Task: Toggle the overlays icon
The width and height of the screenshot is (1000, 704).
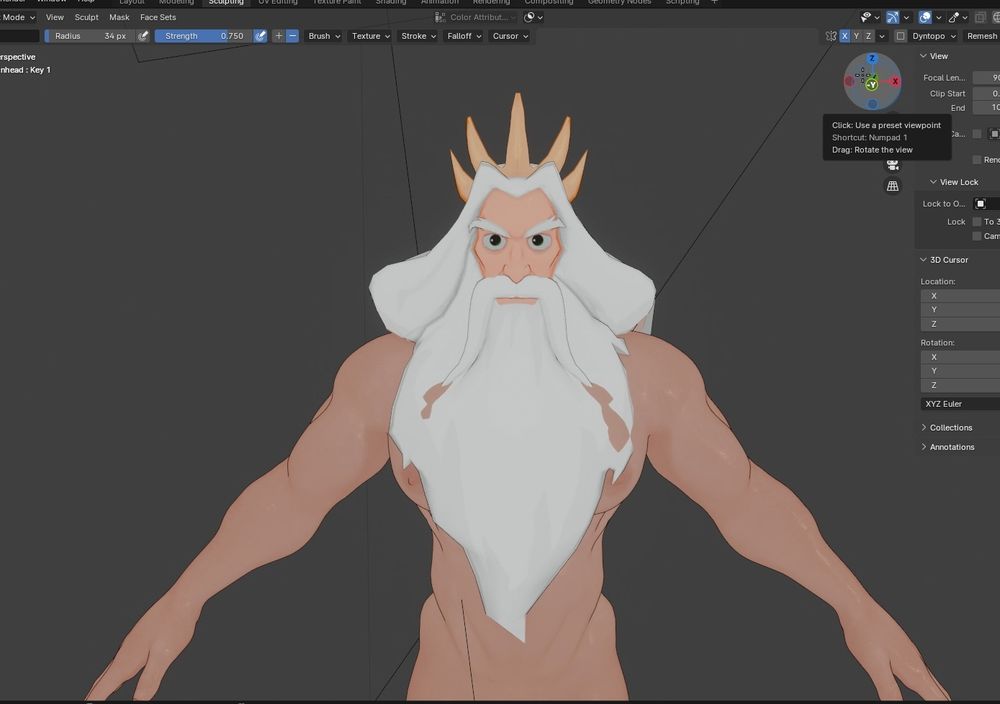Action: point(925,17)
